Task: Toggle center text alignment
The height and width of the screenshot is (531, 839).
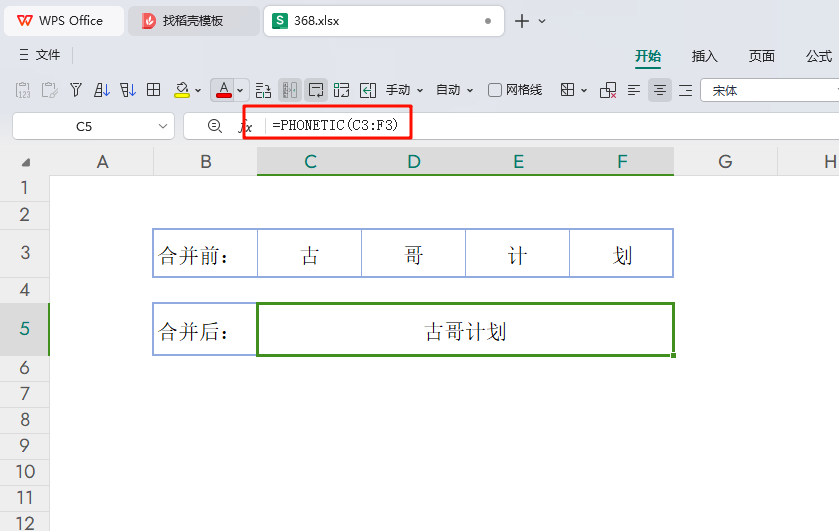Action: (x=660, y=90)
